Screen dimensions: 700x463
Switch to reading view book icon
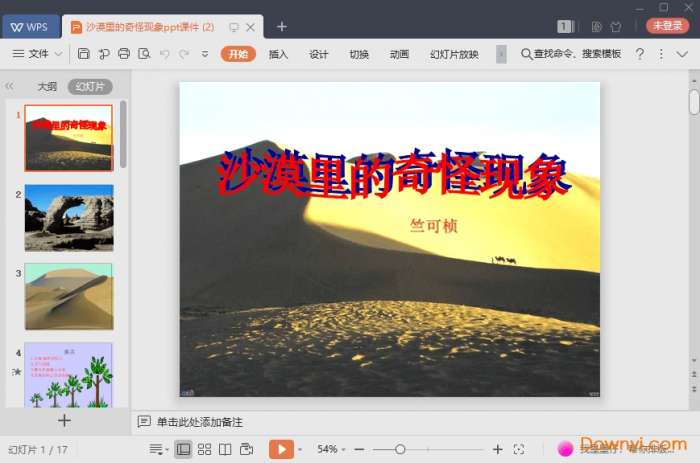[225, 449]
